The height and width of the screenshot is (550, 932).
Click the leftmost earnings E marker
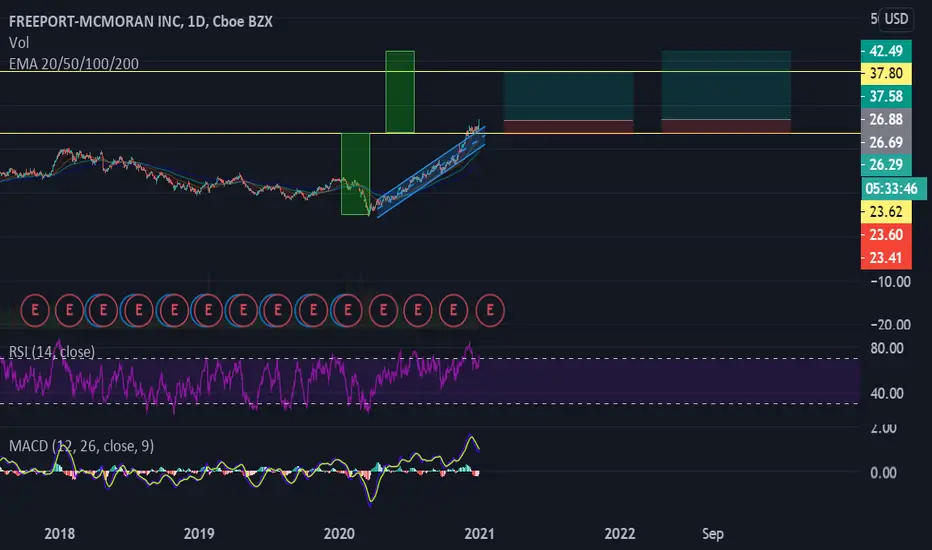click(x=34, y=310)
